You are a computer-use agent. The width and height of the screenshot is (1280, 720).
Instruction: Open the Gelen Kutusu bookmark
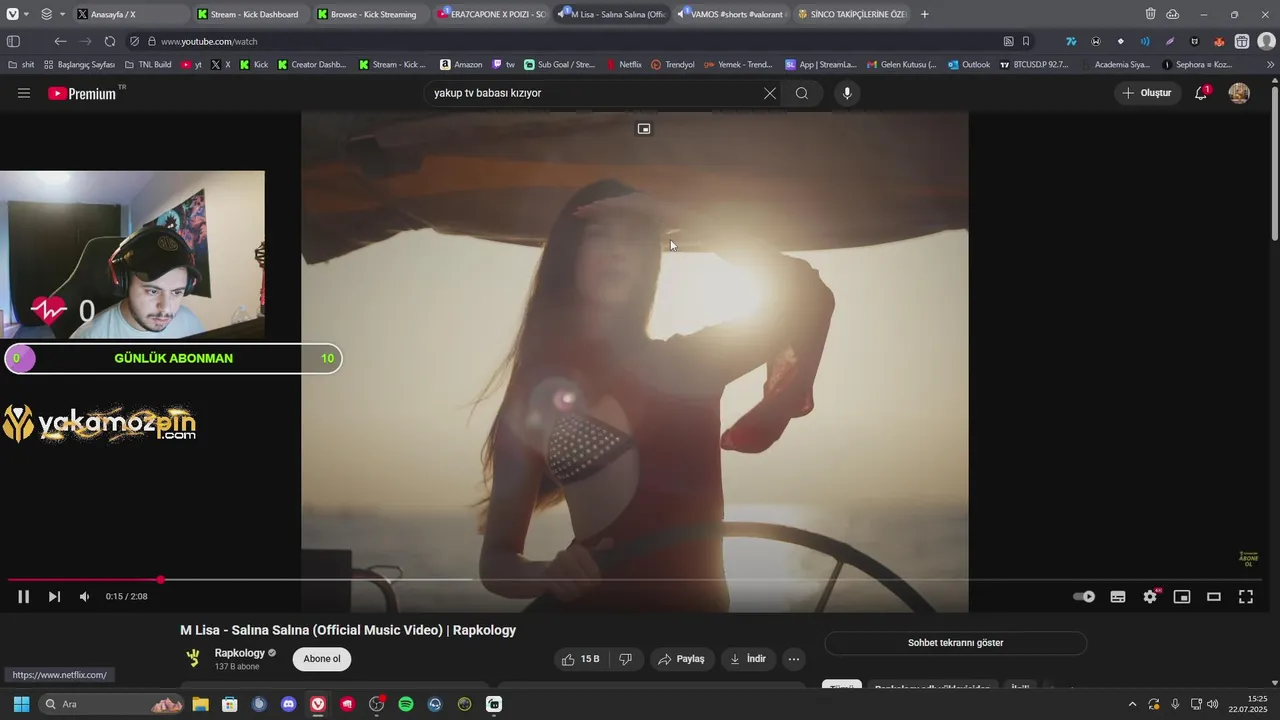[x=902, y=64]
